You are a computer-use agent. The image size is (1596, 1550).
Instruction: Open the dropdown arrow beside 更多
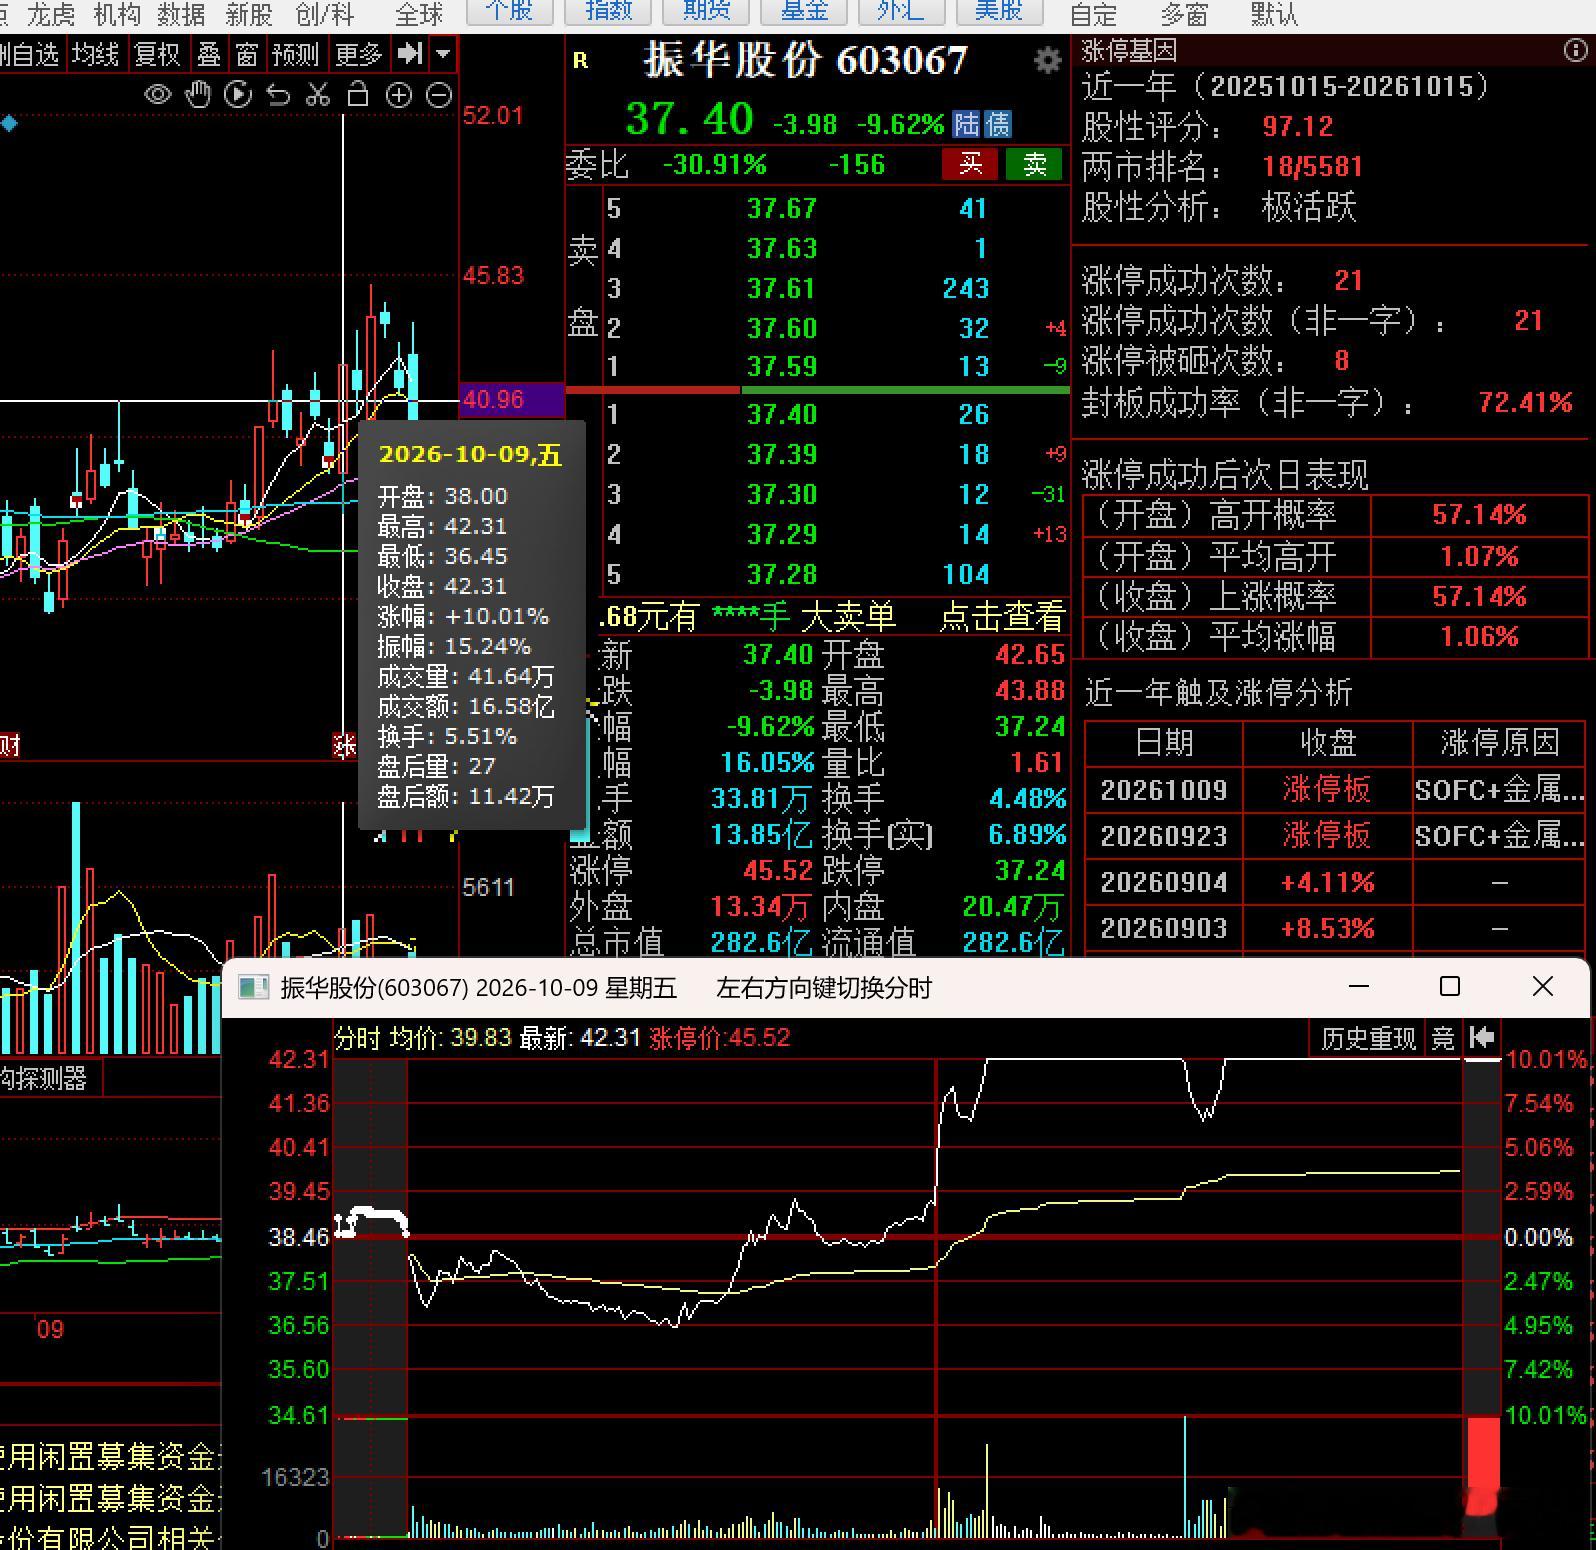[443, 54]
